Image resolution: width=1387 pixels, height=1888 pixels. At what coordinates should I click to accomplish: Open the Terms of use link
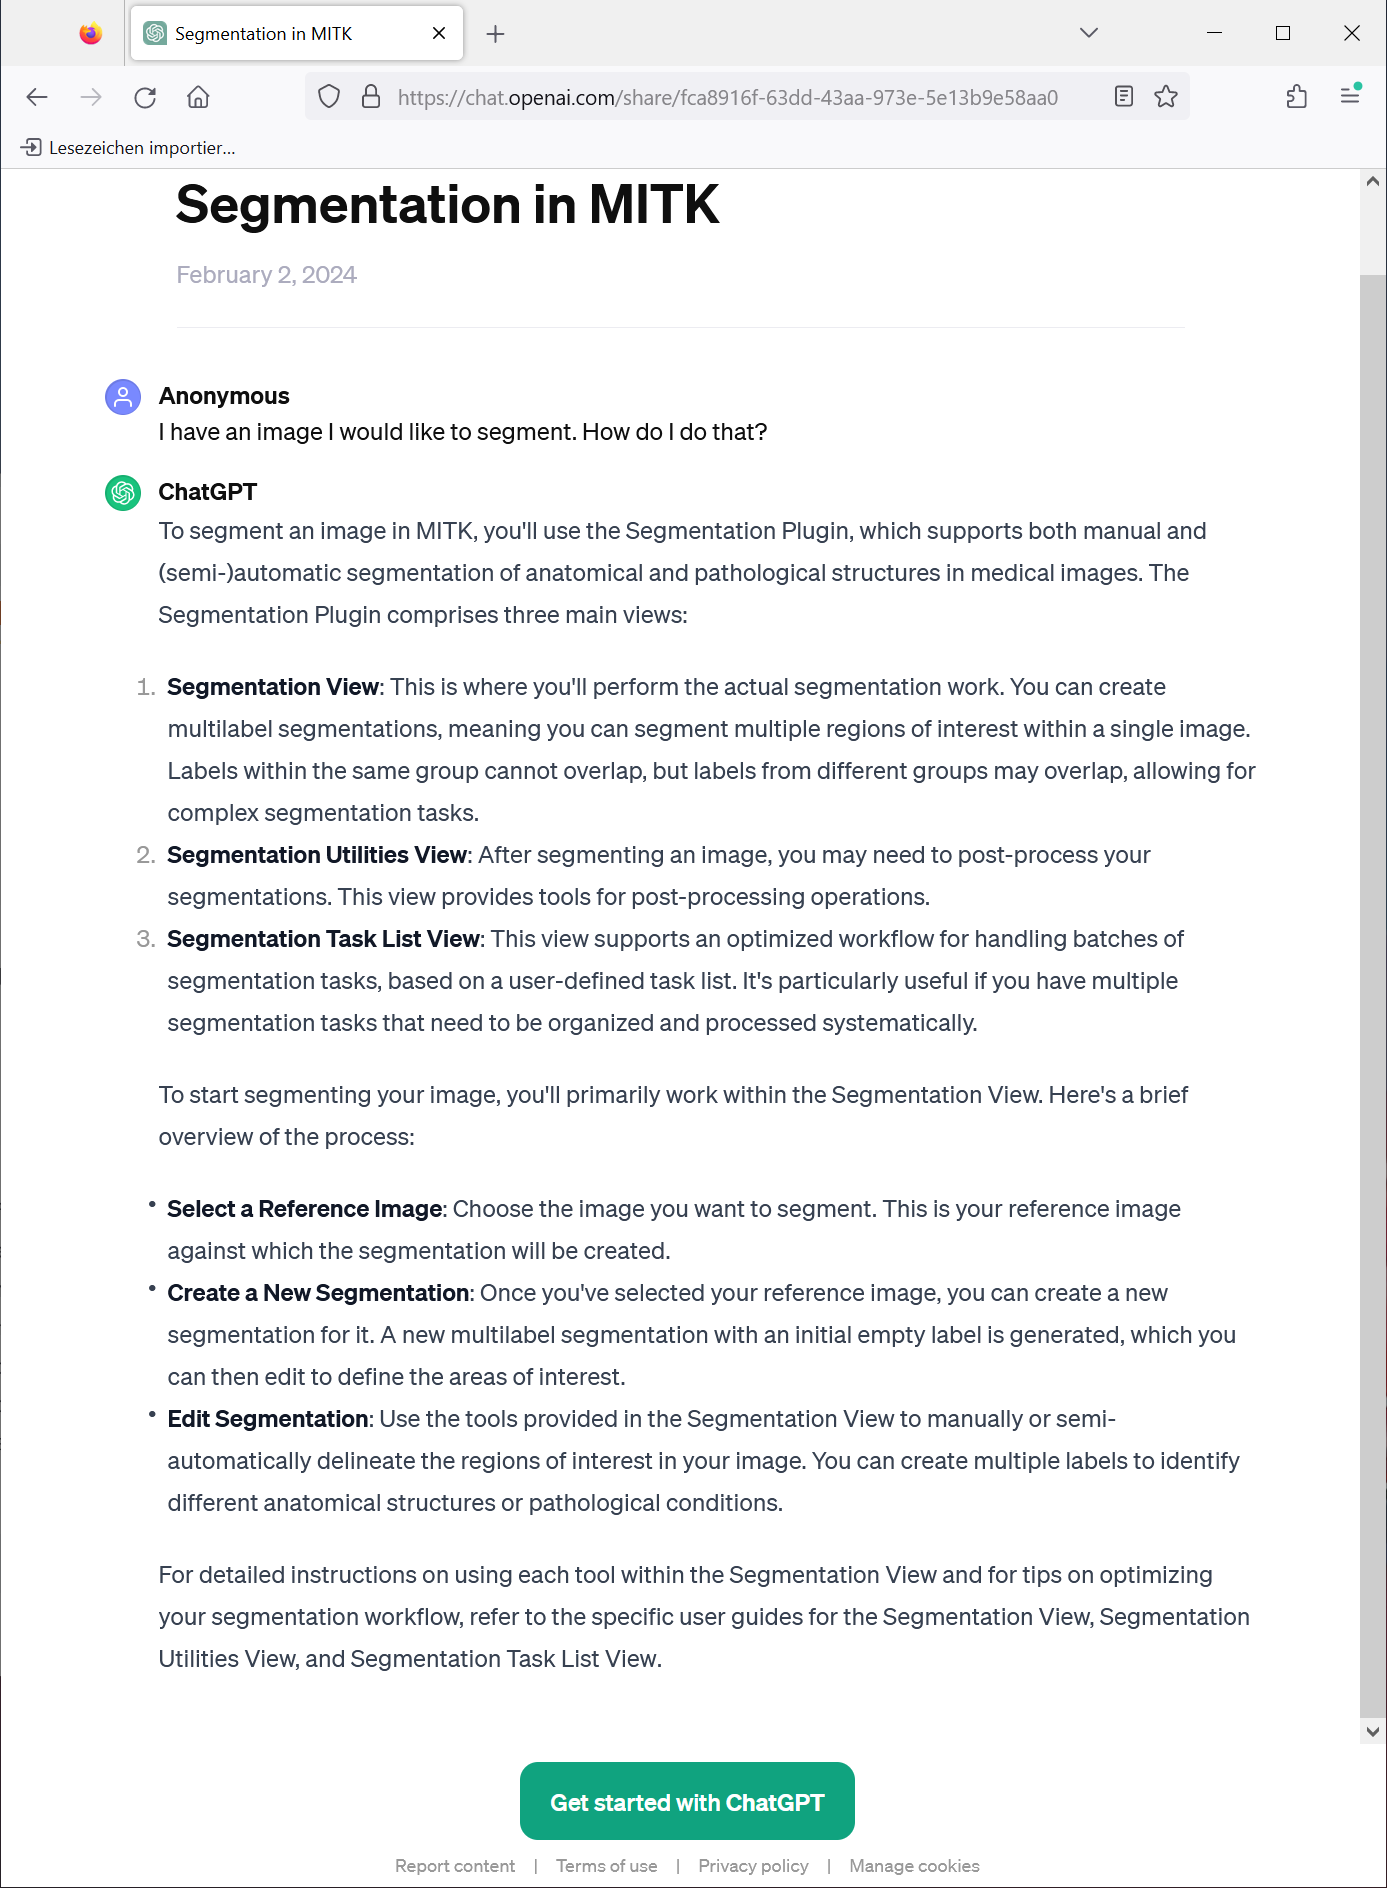tap(606, 1866)
